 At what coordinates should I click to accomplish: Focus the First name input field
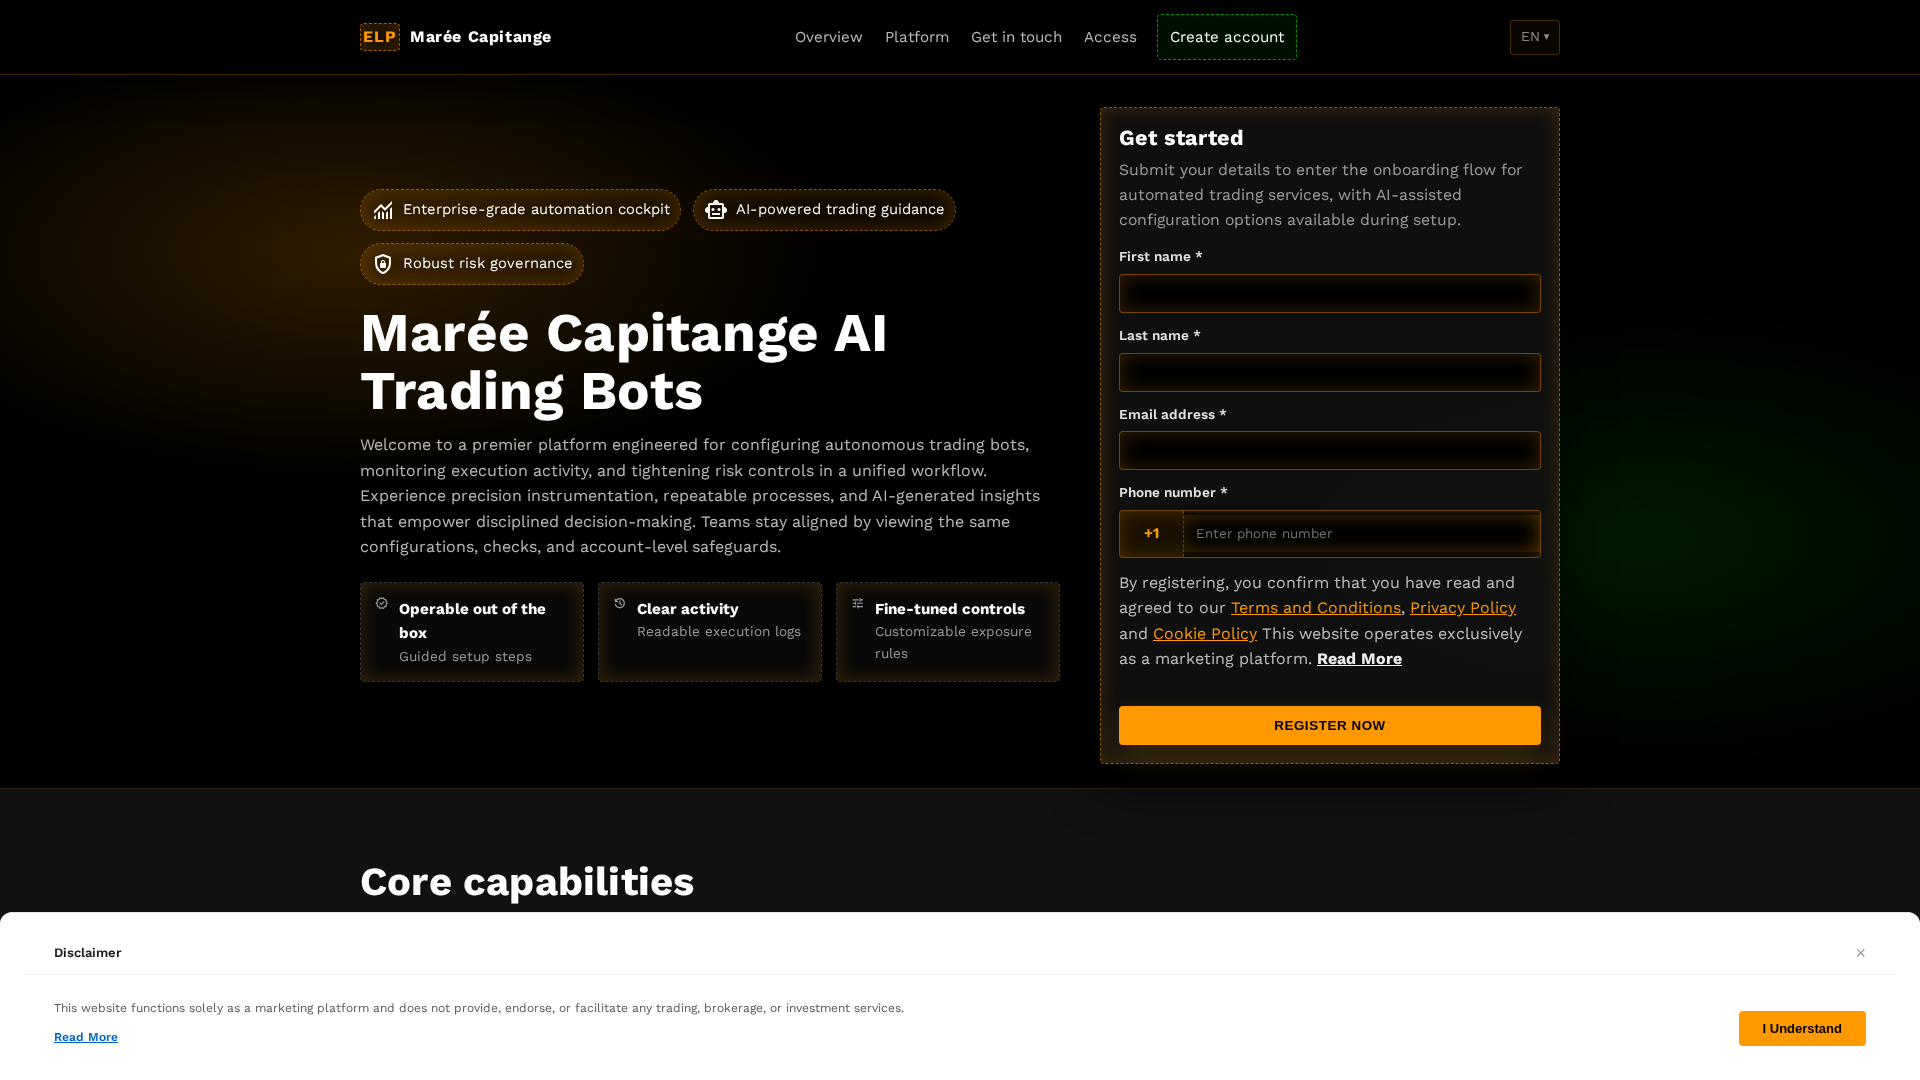1330,294
